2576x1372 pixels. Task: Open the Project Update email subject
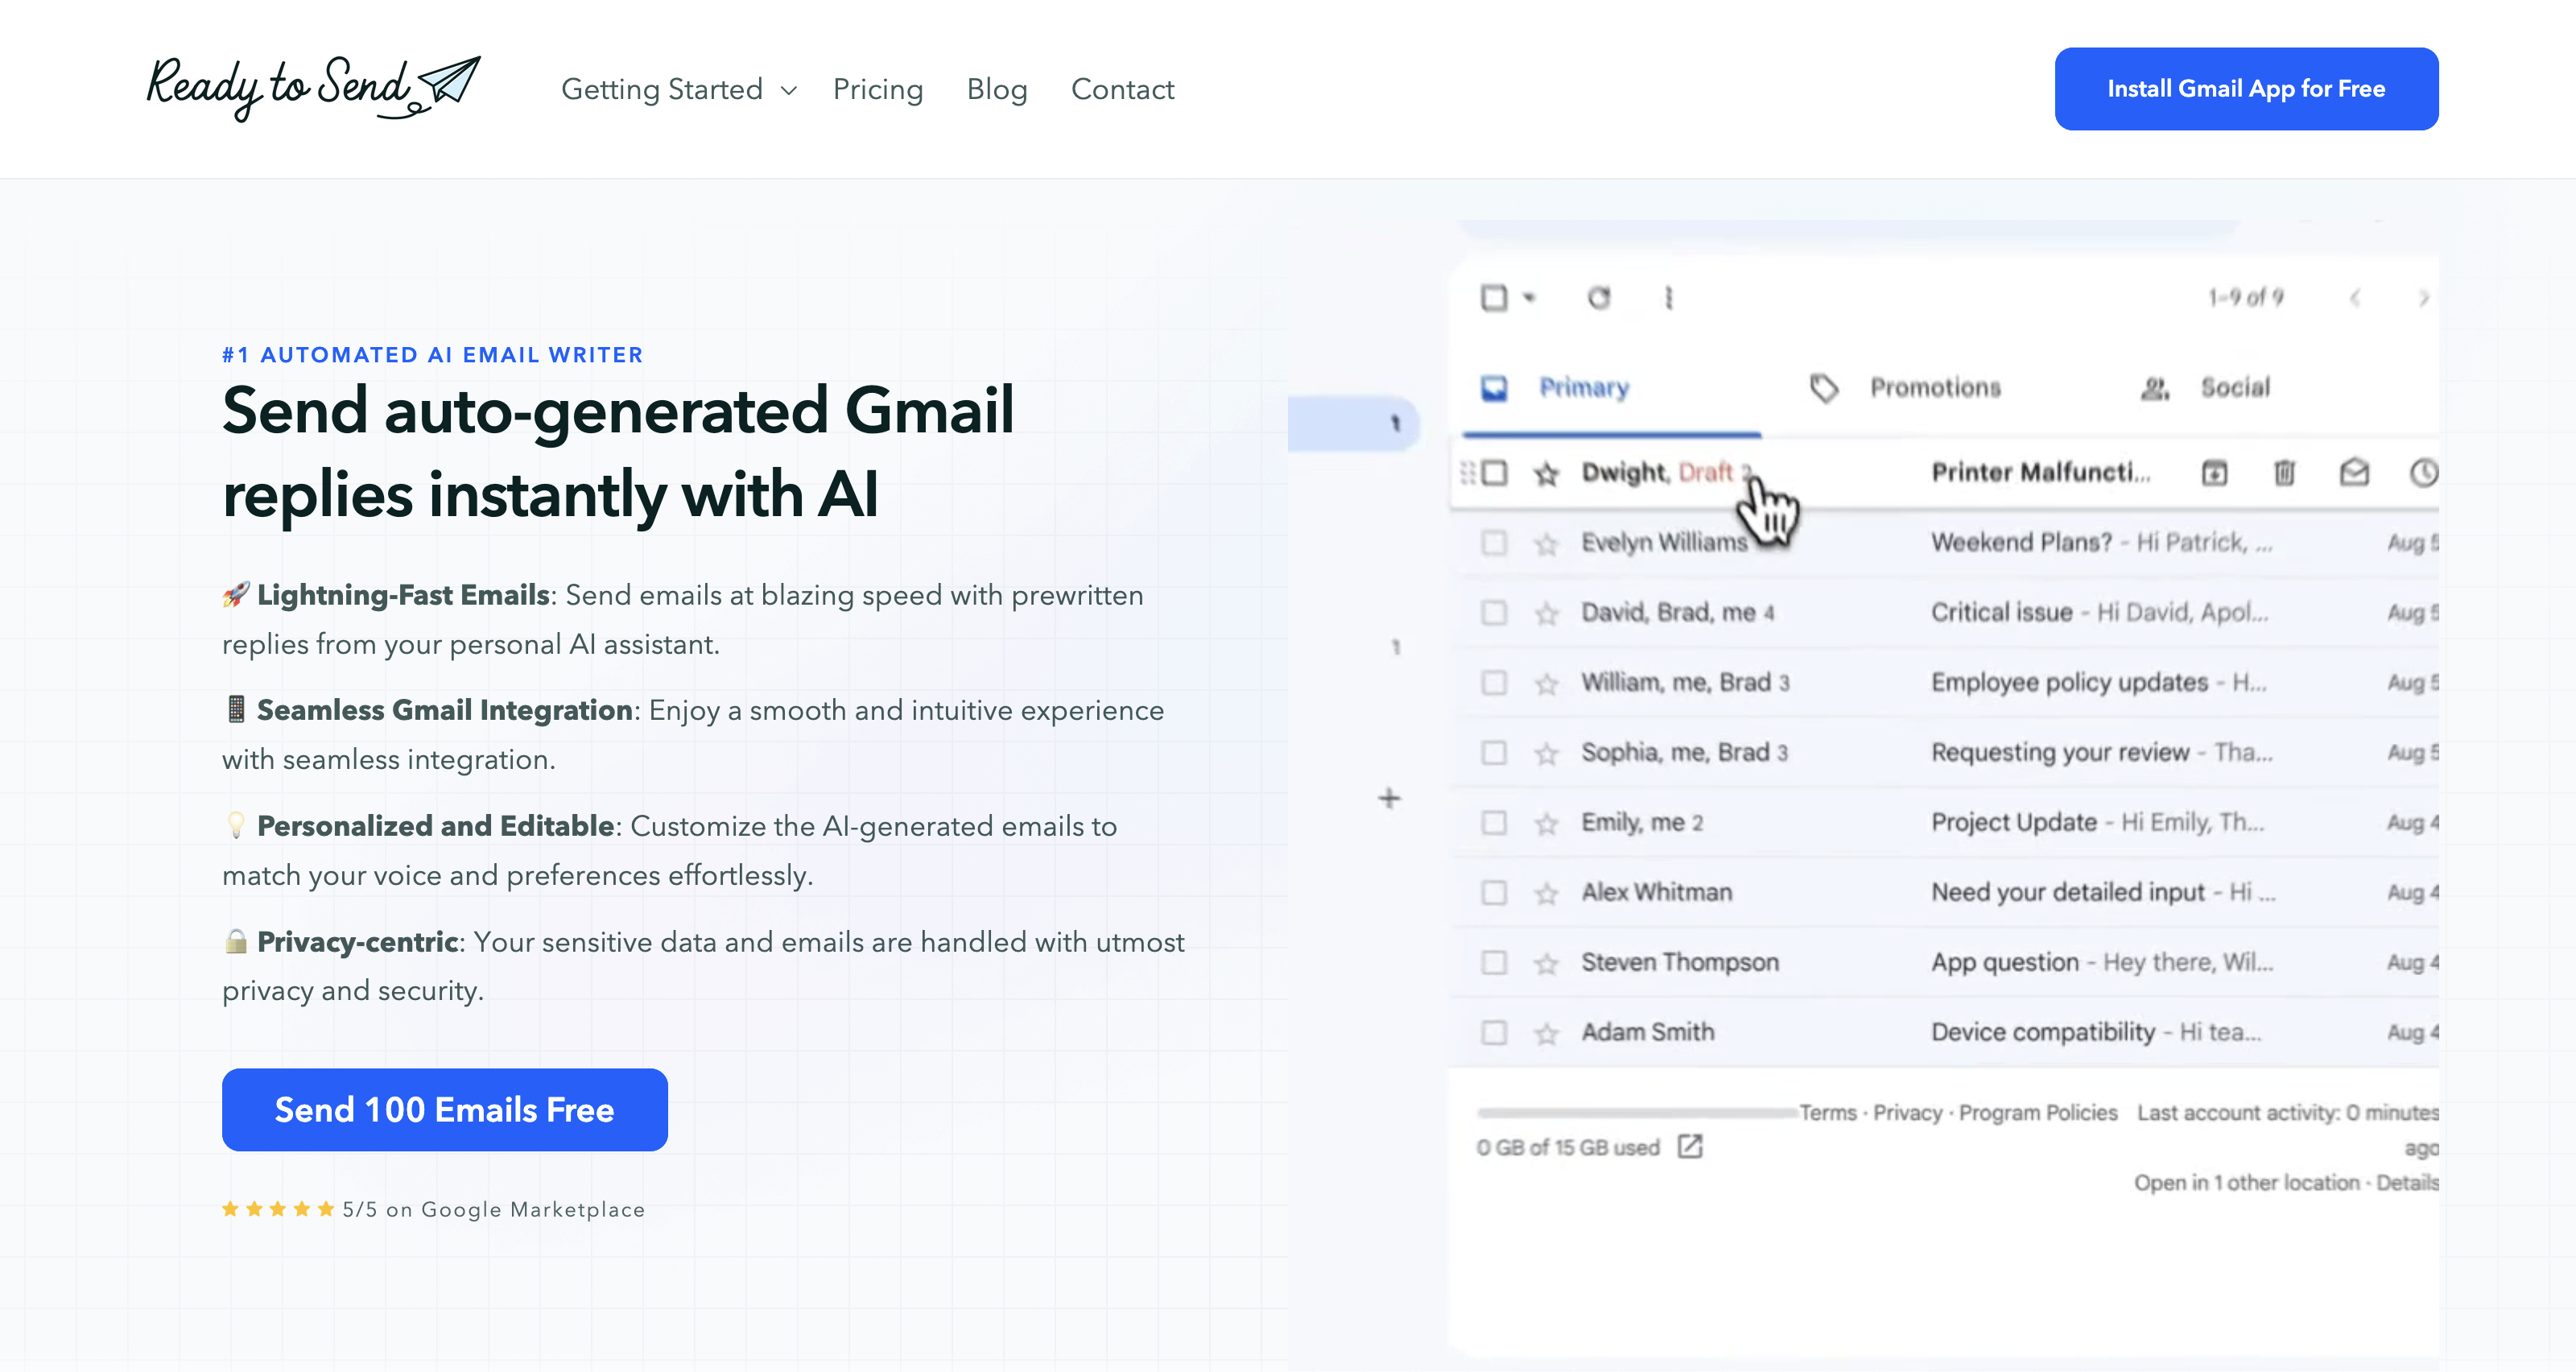coord(2014,822)
